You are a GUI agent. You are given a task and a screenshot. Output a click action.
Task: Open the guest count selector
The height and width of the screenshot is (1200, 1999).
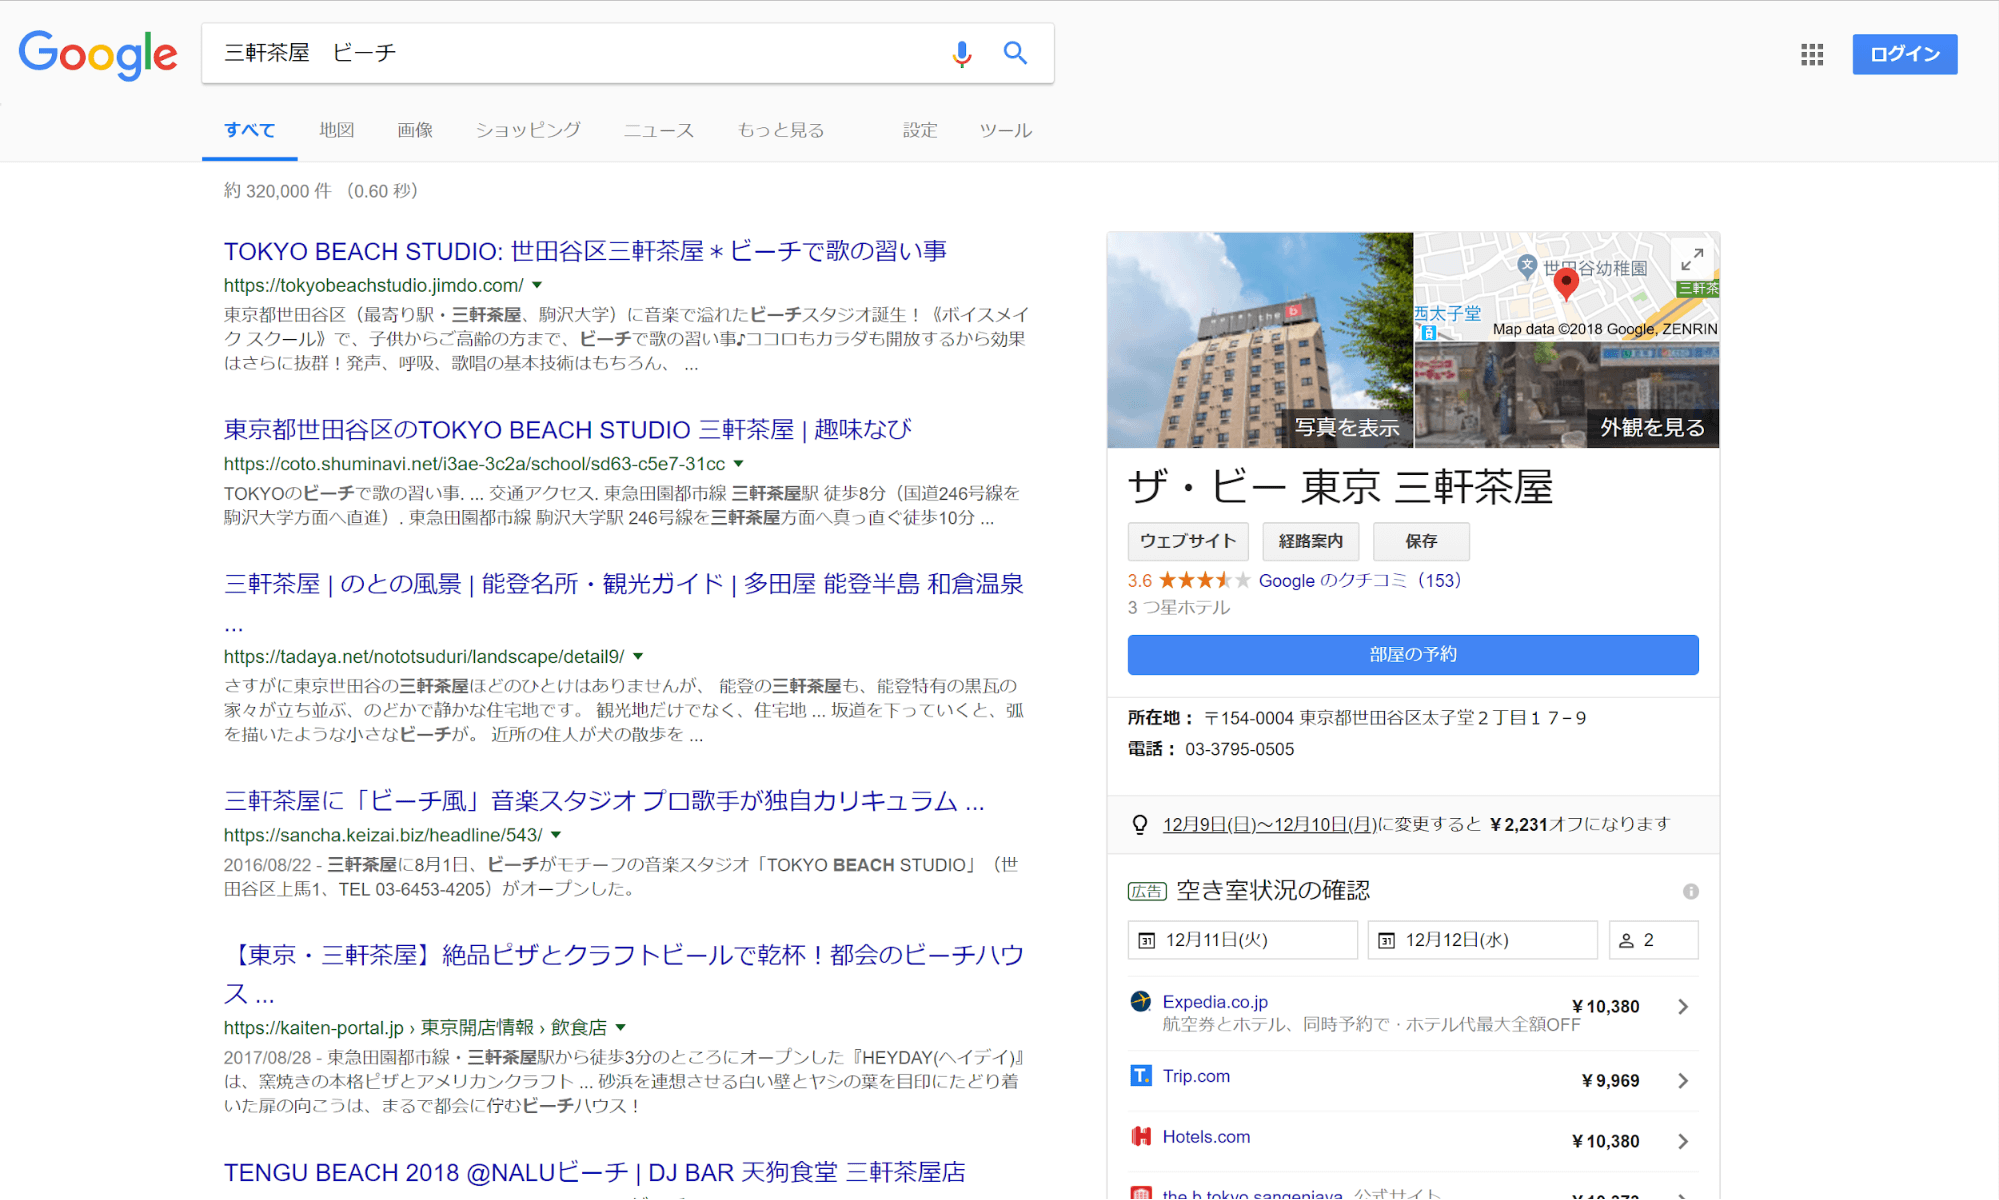[1654, 940]
